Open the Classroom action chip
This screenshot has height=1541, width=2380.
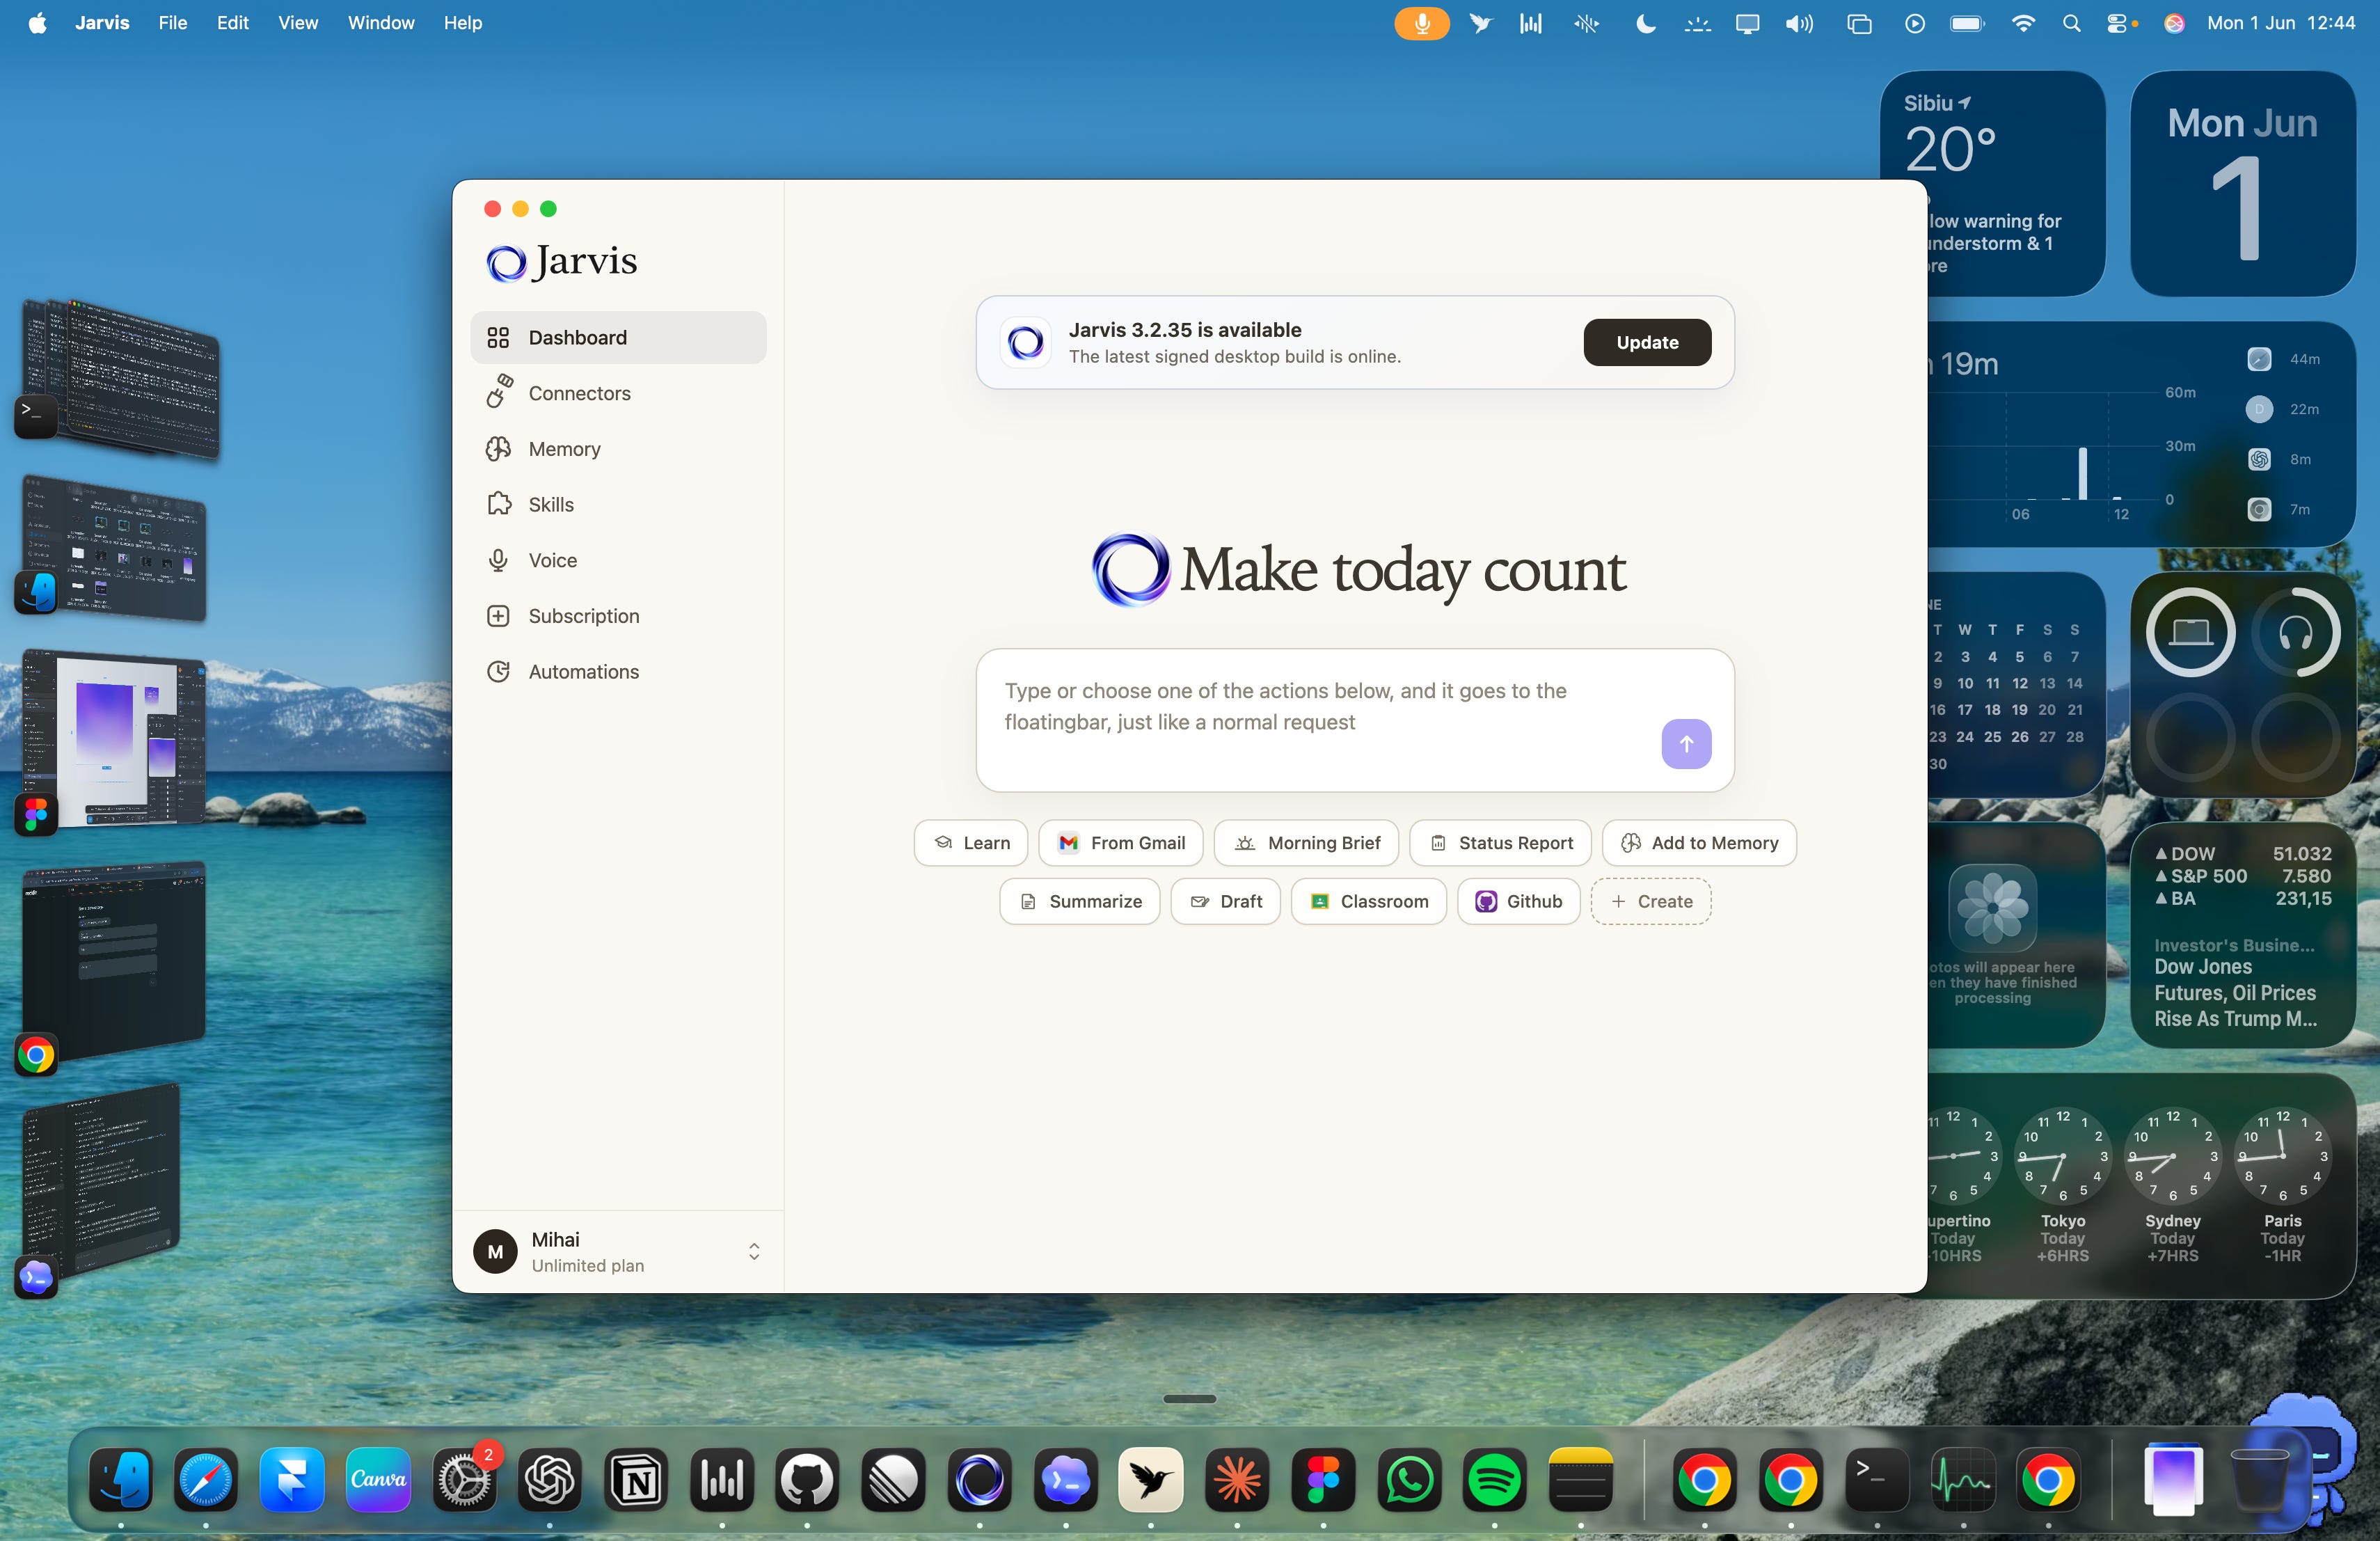pos(1369,901)
